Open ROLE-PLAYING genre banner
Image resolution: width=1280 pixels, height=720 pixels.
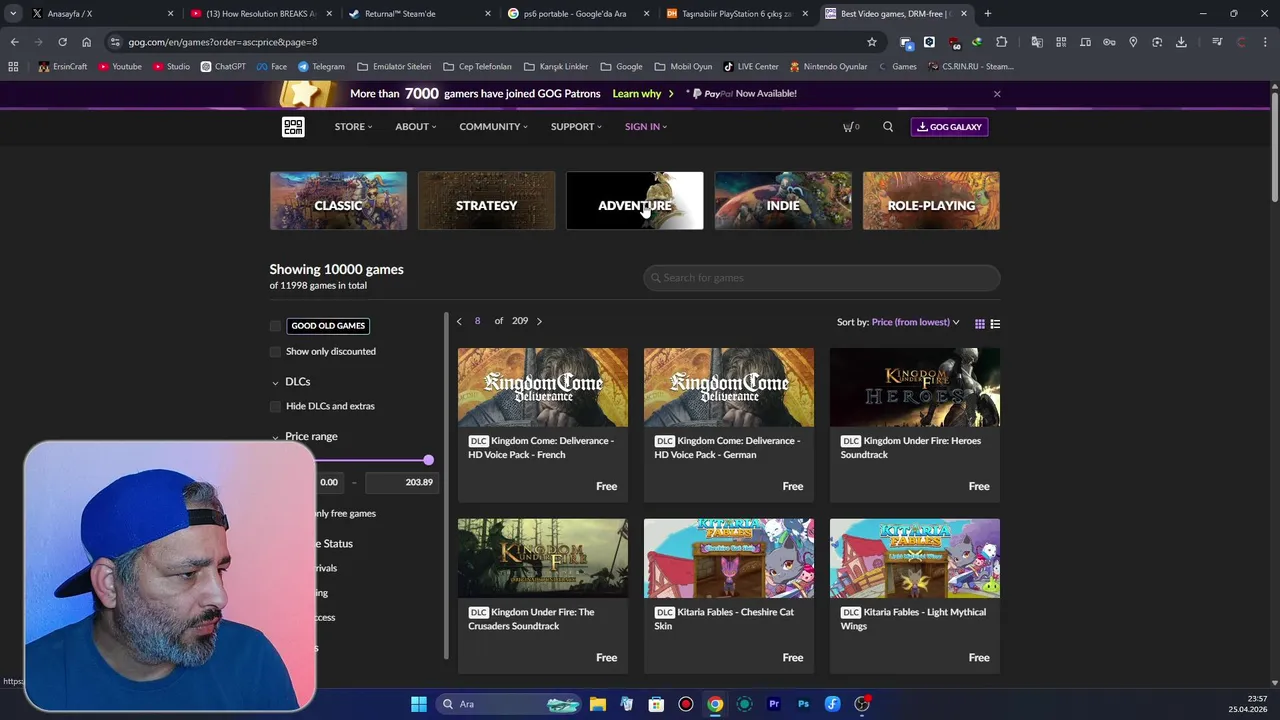pos(931,201)
